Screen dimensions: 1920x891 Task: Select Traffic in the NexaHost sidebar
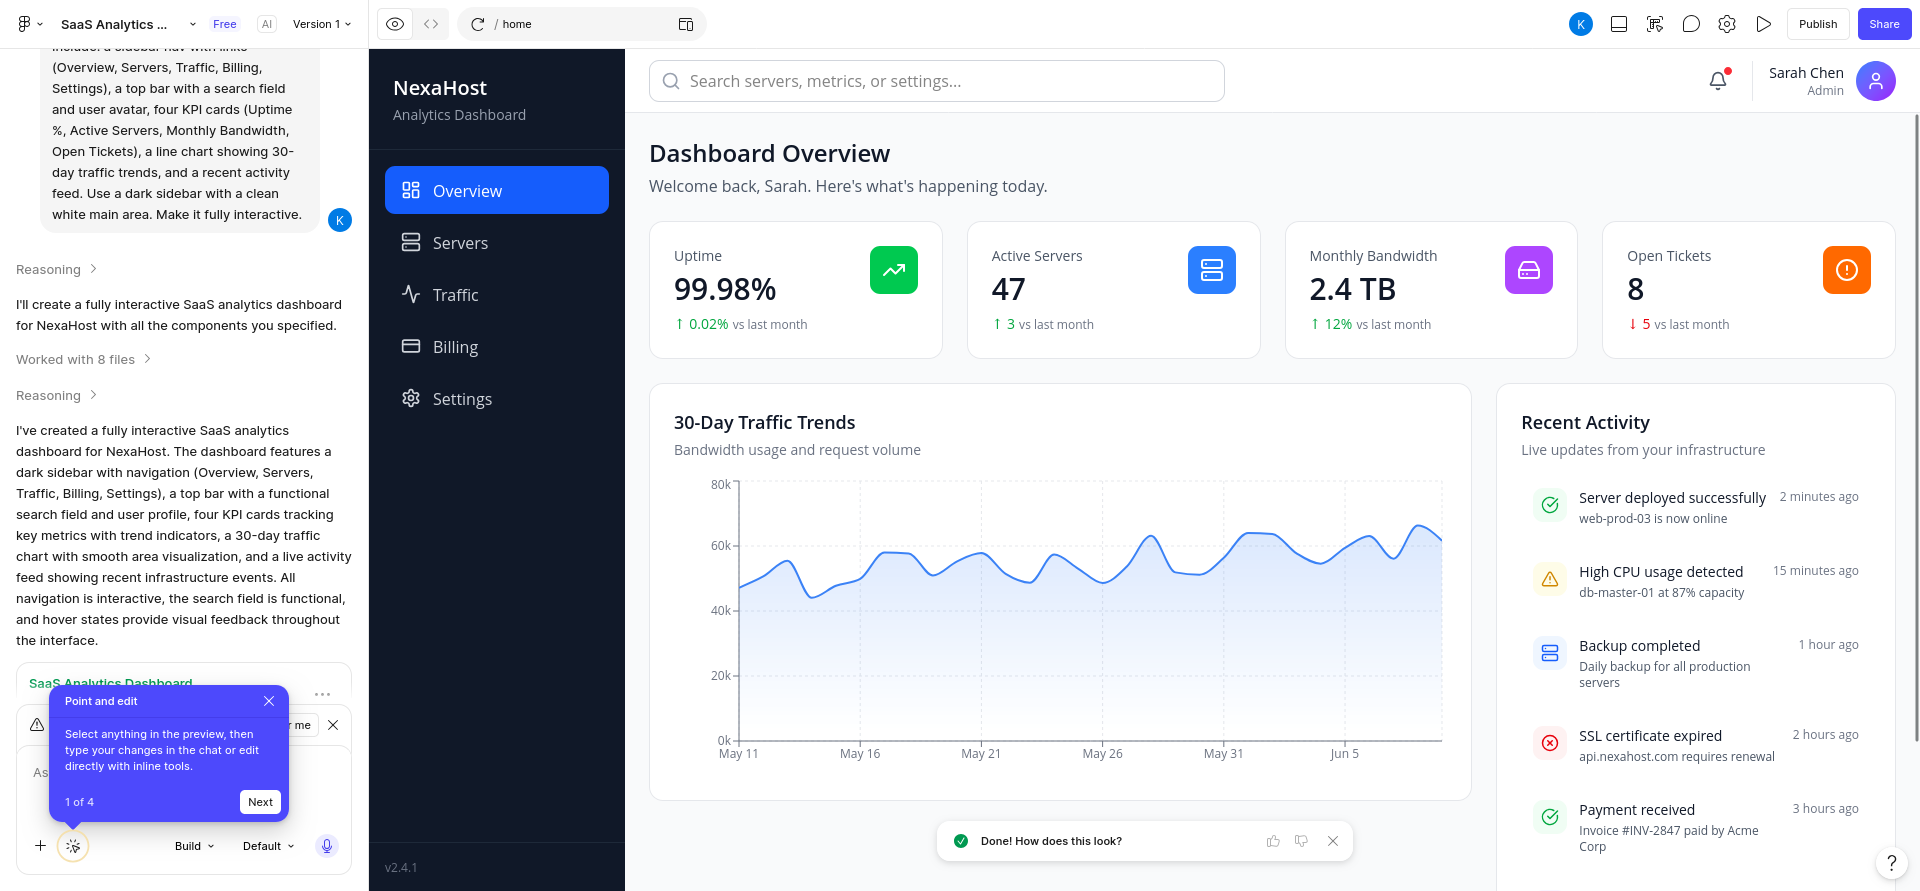point(497,294)
